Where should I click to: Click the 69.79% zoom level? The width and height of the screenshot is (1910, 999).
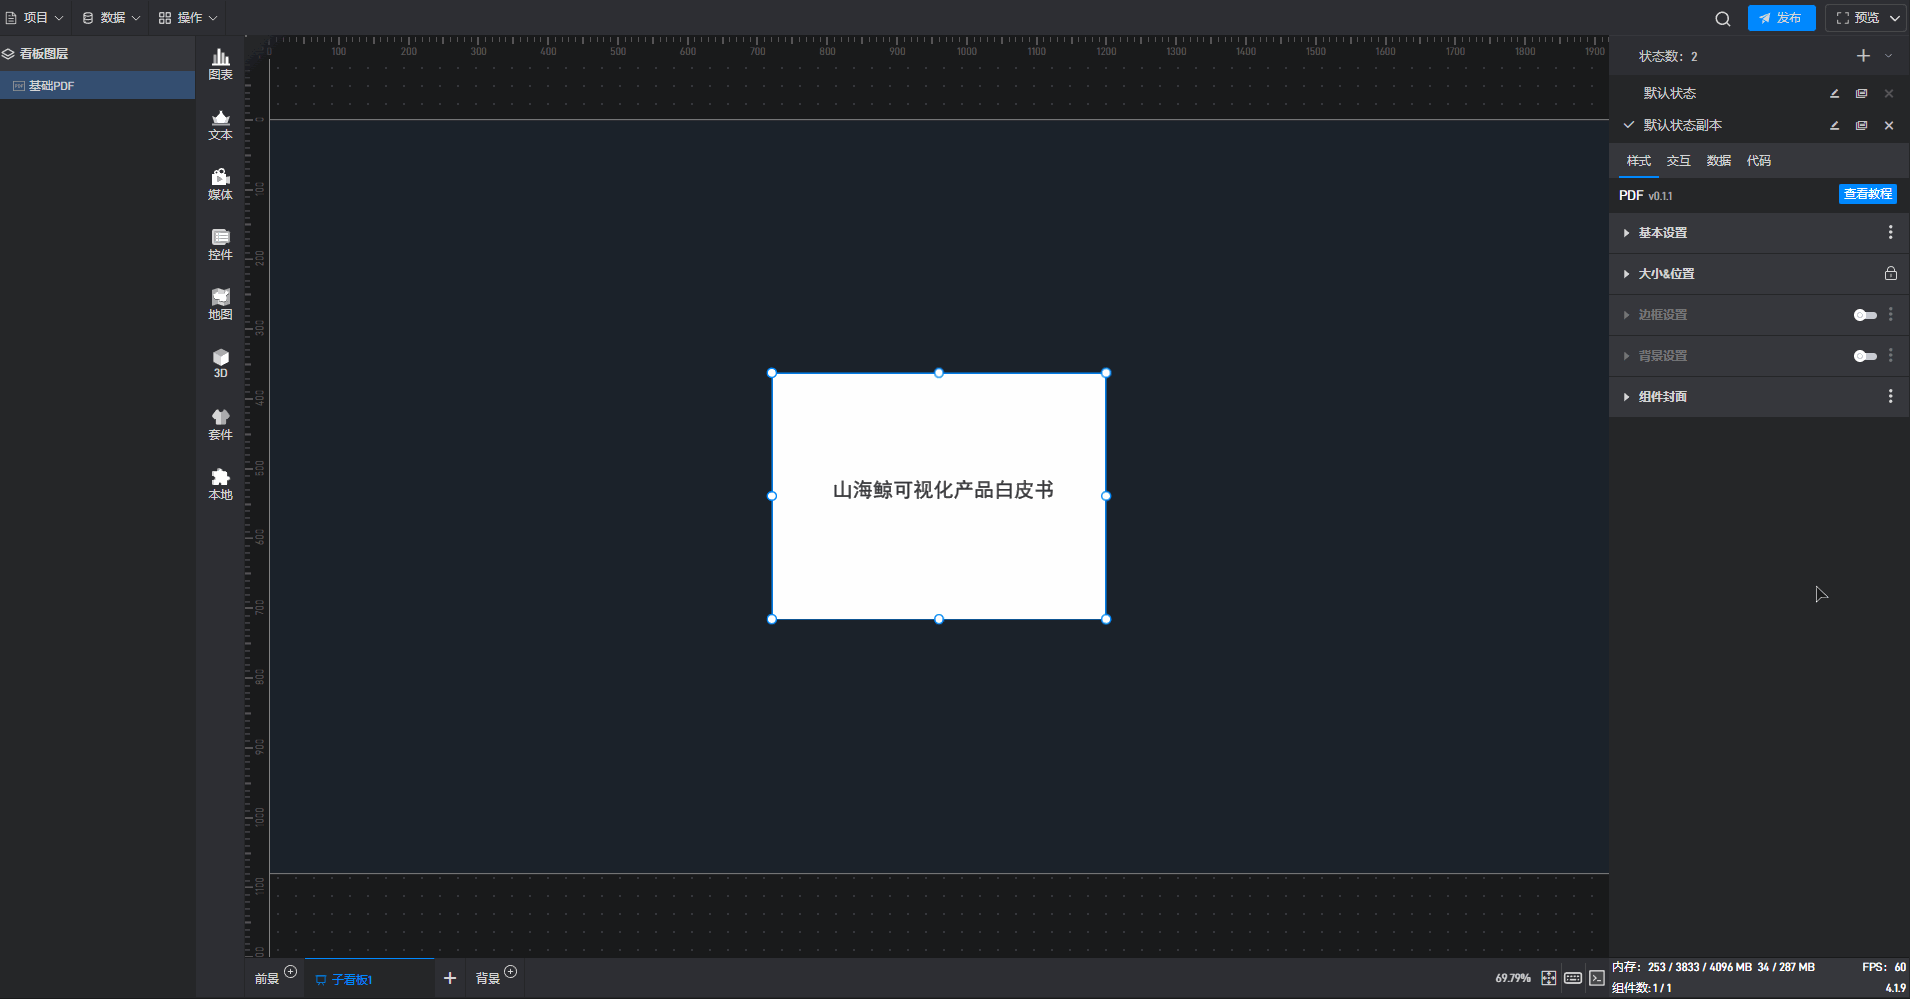pos(1512,978)
